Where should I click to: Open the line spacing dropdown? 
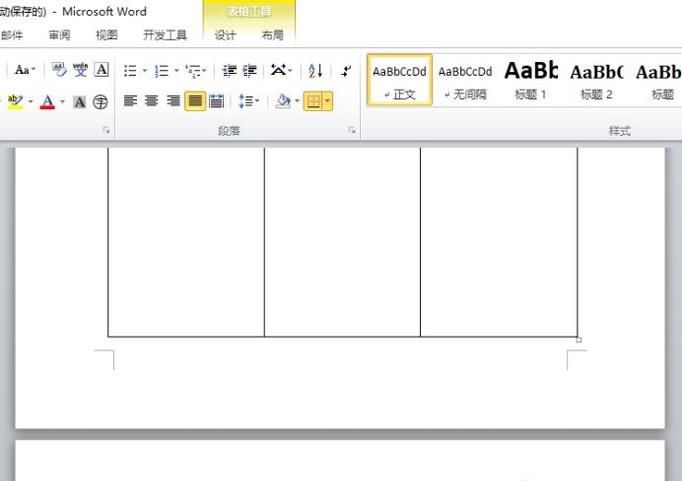coord(248,101)
